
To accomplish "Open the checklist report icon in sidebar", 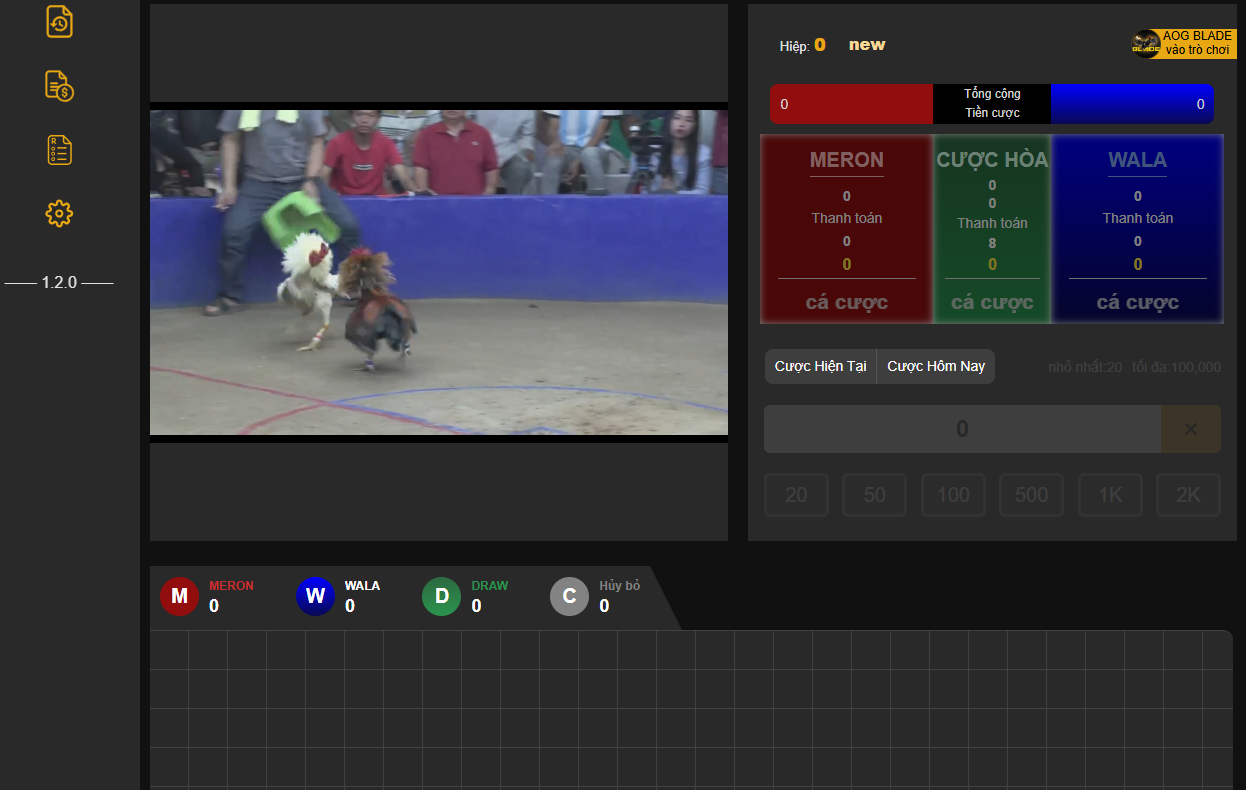I will (59, 150).
